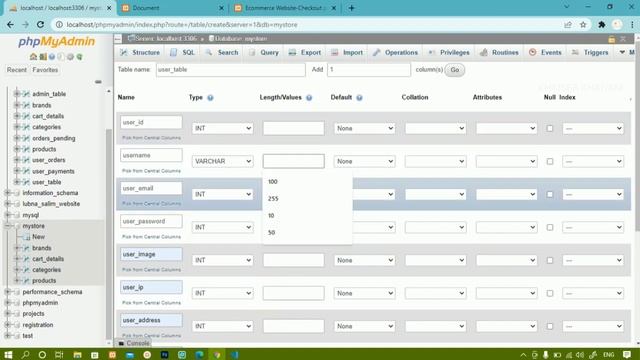Click the Favorites navigation tab
Viewport: 640px width, 360px height.
(45, 70)
